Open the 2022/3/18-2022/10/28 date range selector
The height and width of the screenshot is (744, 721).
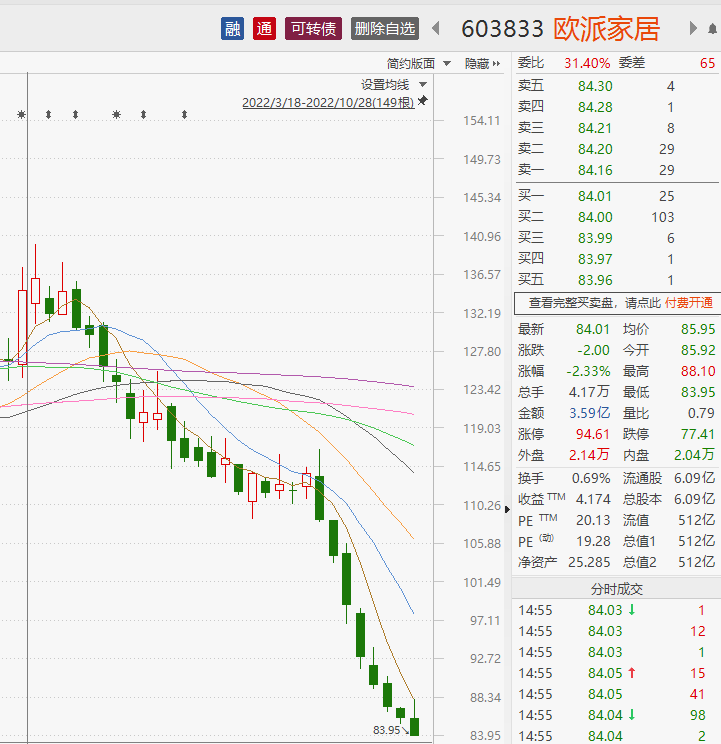[x=327, y=102]
